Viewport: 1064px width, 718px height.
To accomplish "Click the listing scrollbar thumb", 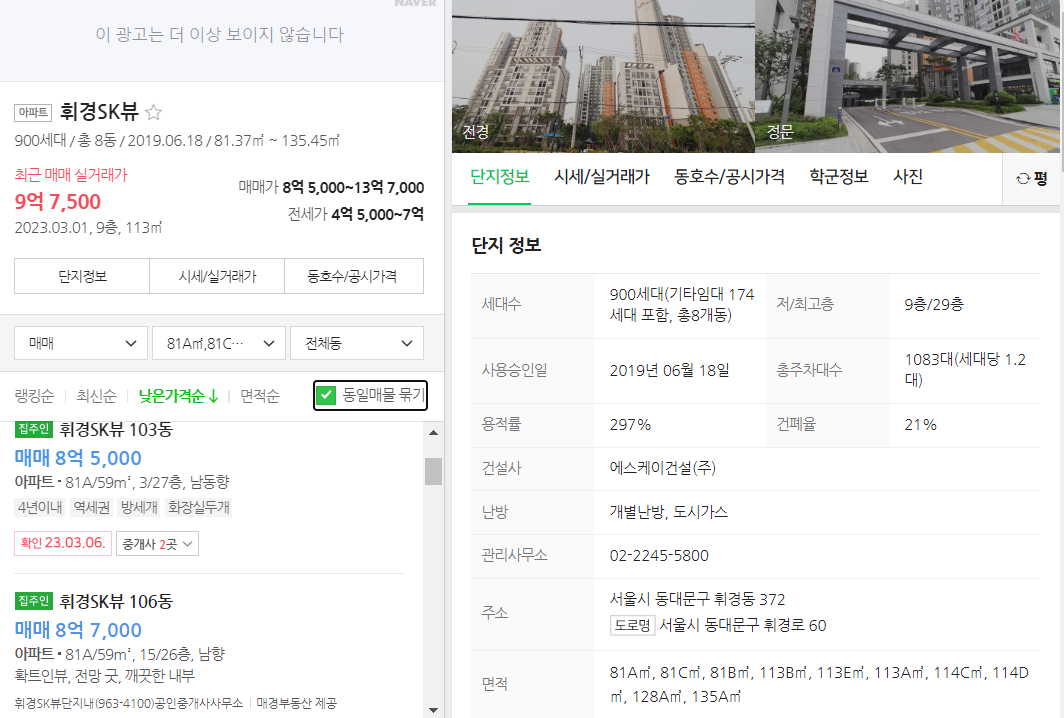I will (434, 471).
